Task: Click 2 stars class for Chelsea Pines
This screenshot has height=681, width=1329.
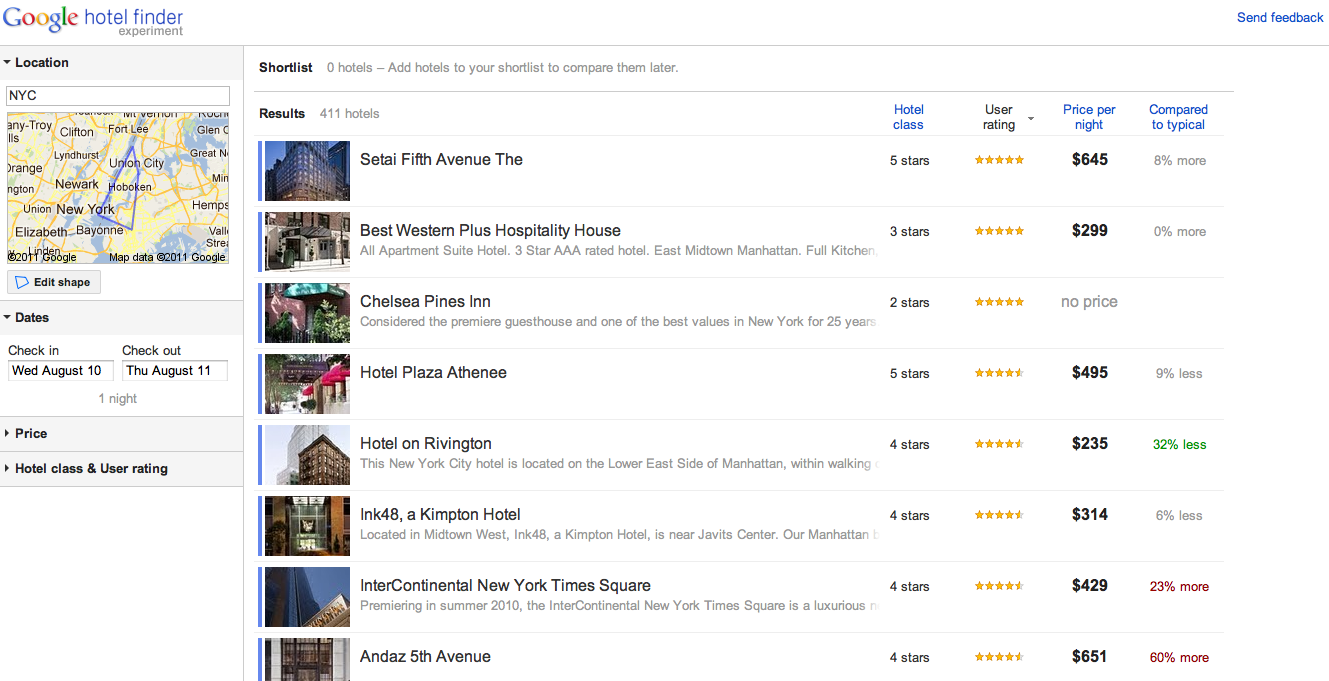Action: (x=909, y=302)
